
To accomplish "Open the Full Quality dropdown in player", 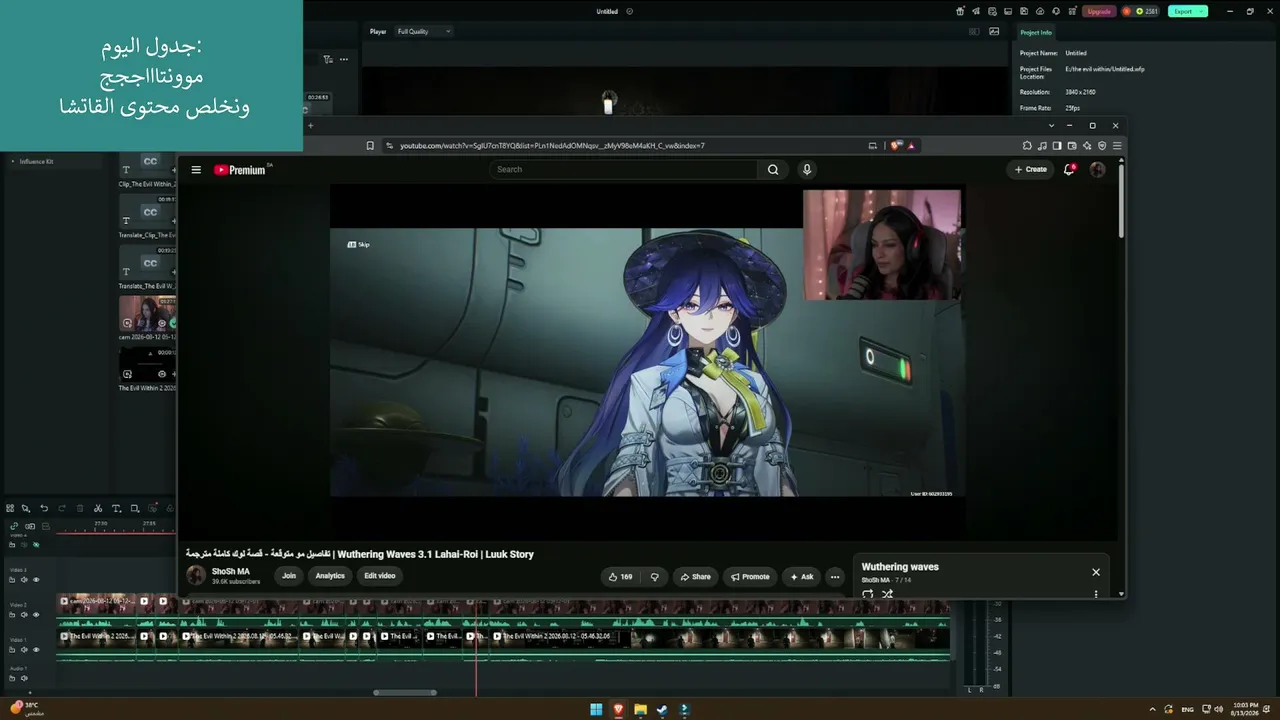I will click(424, 31).
